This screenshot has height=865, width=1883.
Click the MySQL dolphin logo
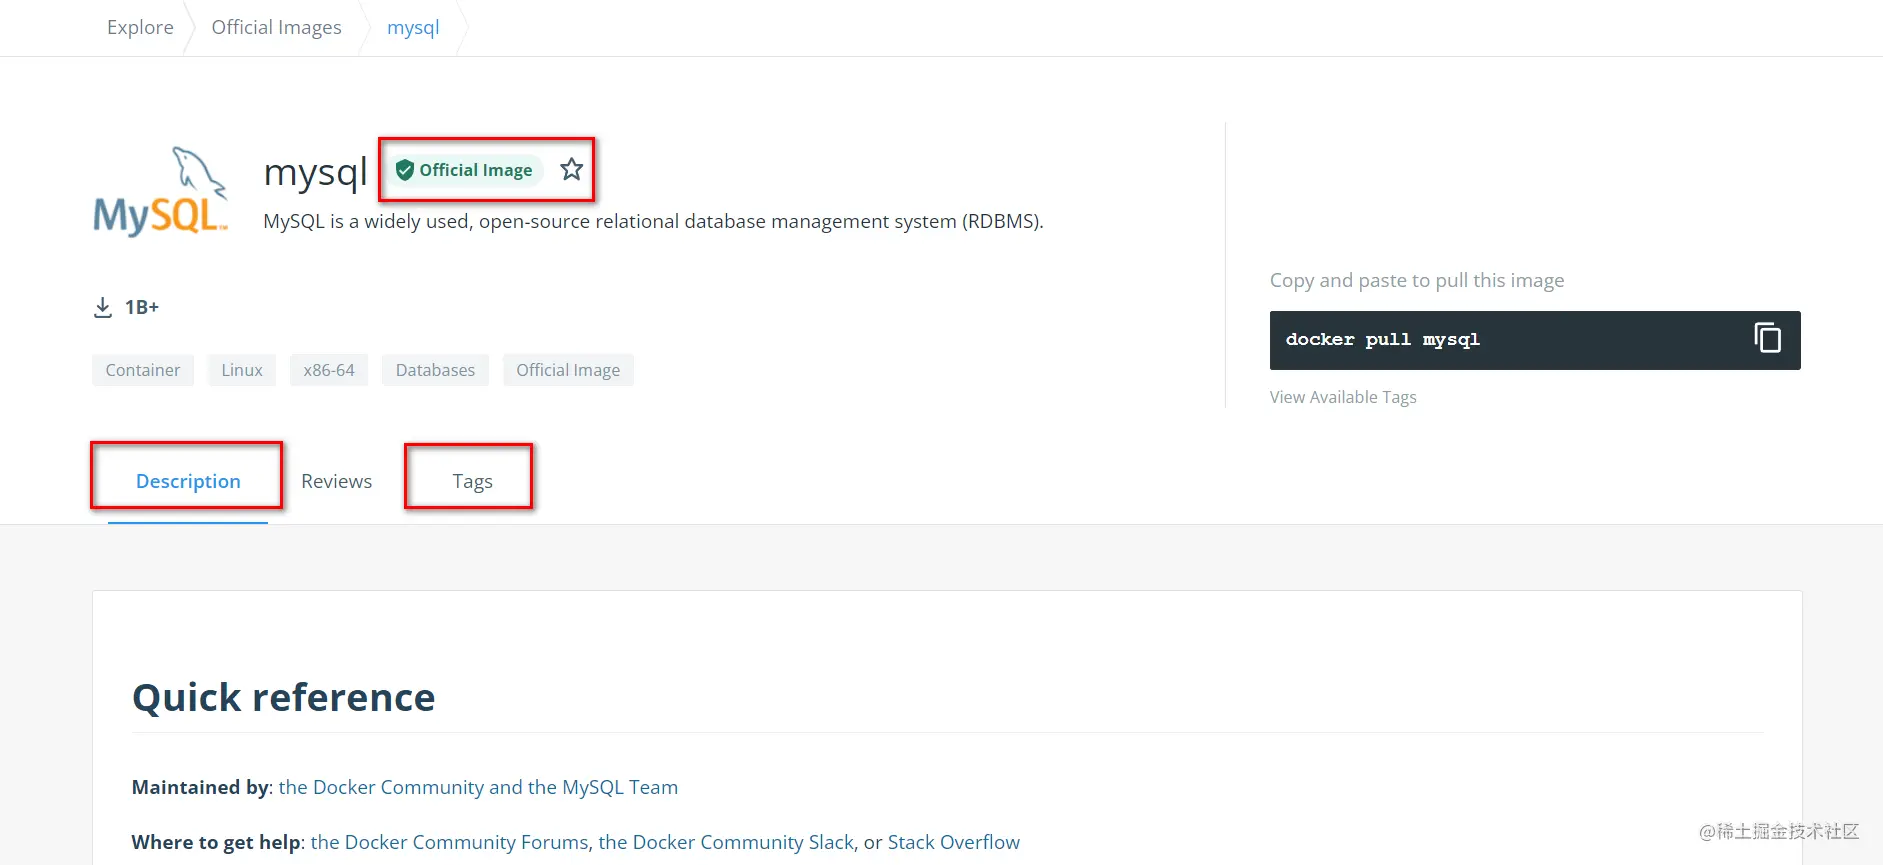161,191
